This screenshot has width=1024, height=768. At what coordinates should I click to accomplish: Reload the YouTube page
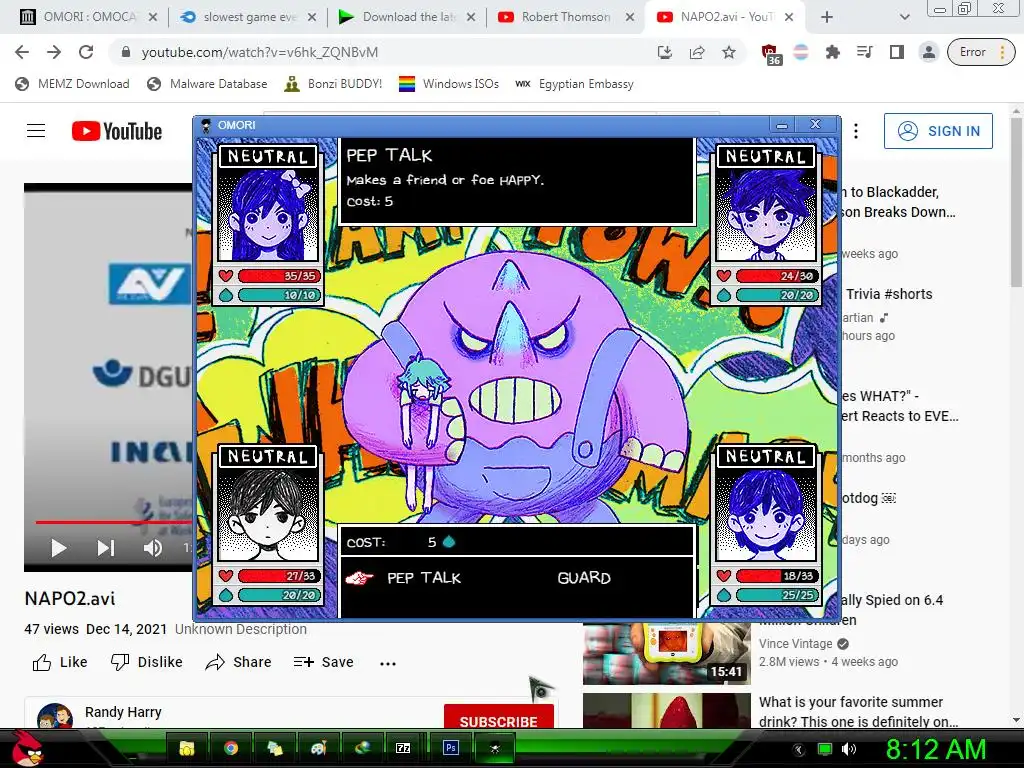coord(86,52)
